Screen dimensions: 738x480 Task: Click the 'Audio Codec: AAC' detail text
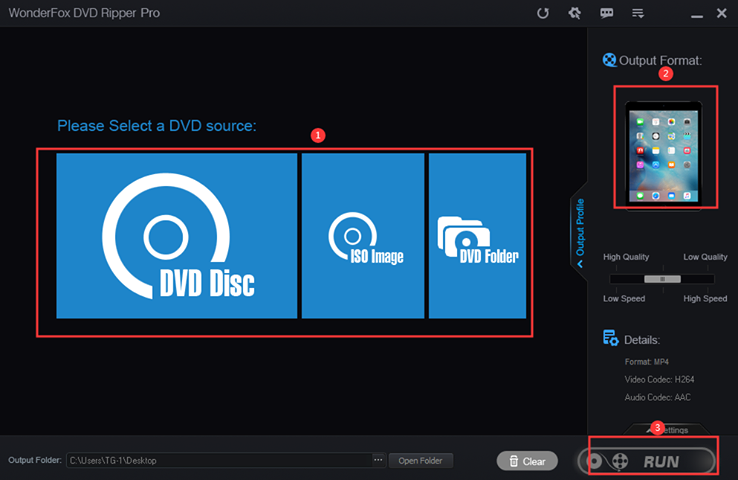[658, 397]
